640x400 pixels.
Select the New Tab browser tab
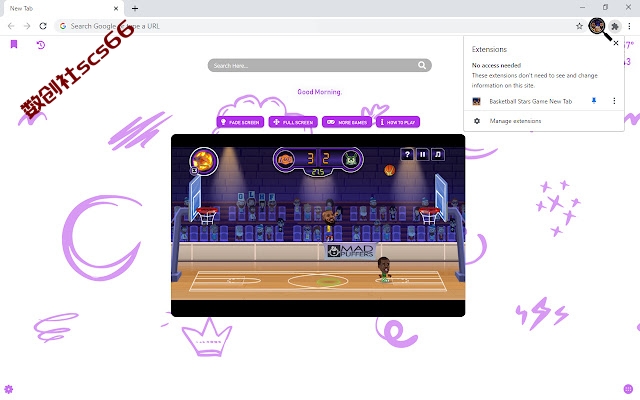pyautogui.click(x=64, y=9)
